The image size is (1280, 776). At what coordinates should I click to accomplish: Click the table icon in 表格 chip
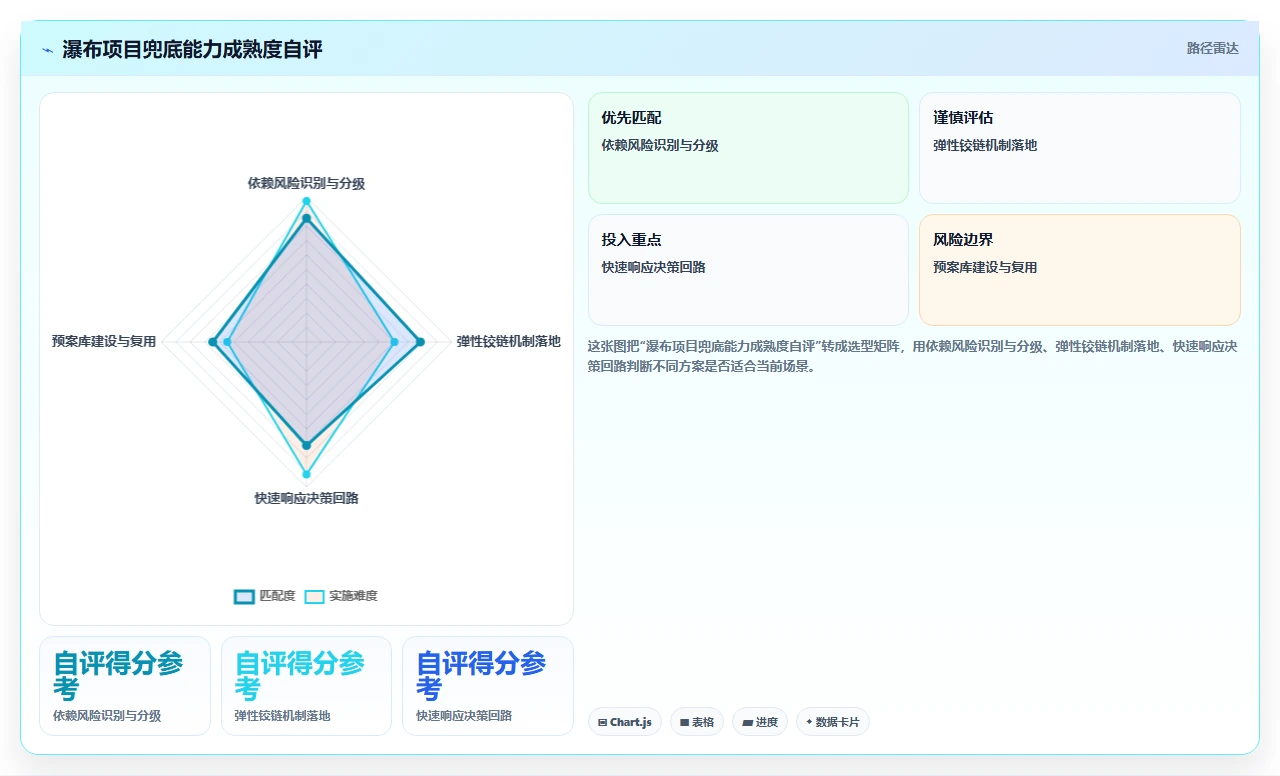(x=685, y=722)
